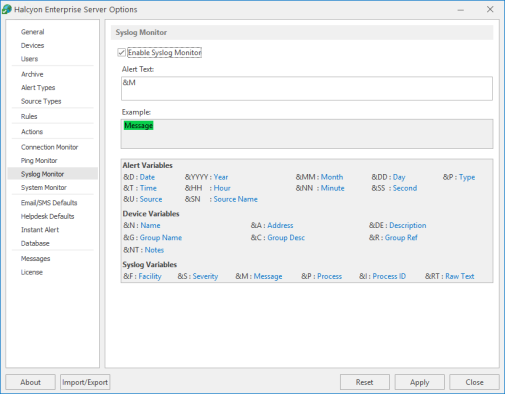The height and width of the screenshot is (394, 505).
Task: Click the Apply button
Action: pos(419,382)
